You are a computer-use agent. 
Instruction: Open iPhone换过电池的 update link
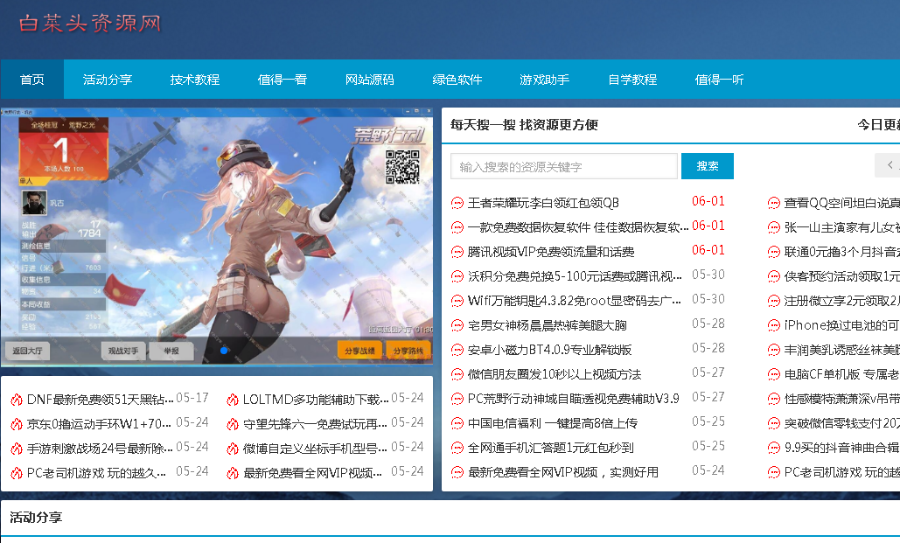click(842, 325)
